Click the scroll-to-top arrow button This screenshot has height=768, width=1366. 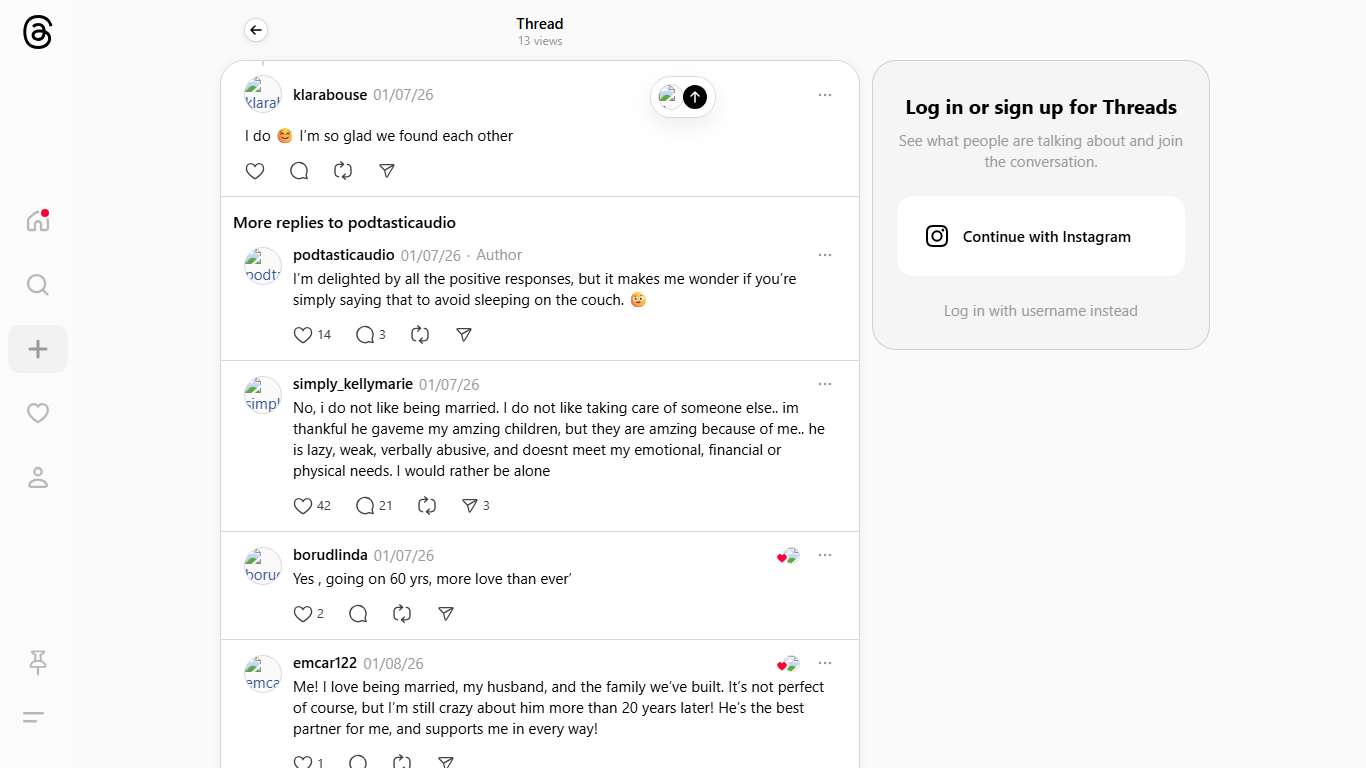click(695, 97)
